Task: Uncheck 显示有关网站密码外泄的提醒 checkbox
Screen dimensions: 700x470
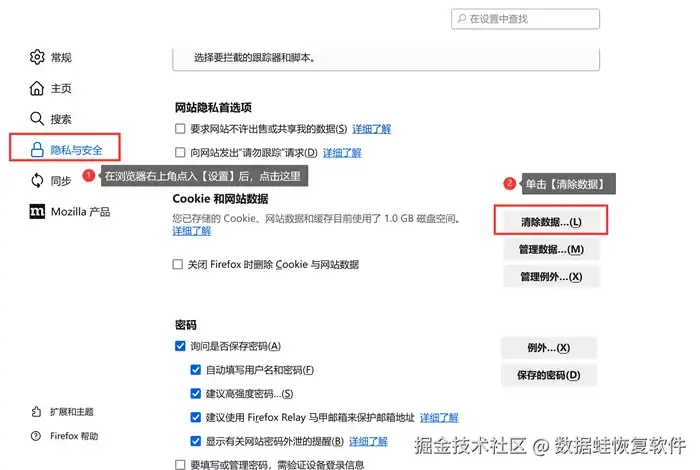Action: [x=196, y=441]
